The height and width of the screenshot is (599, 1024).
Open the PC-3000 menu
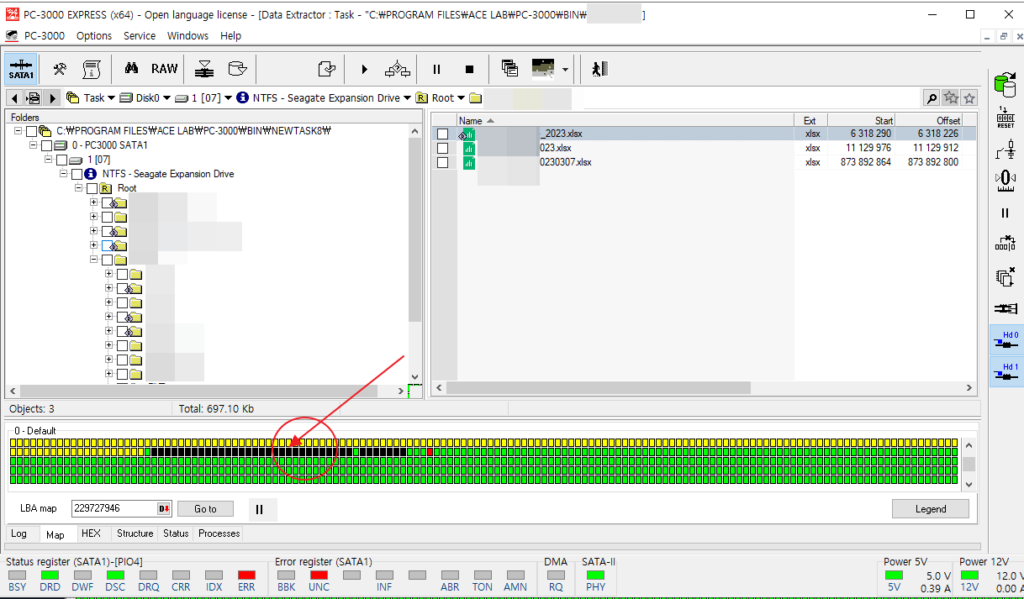pyautogui.click(x=44, y=36)
